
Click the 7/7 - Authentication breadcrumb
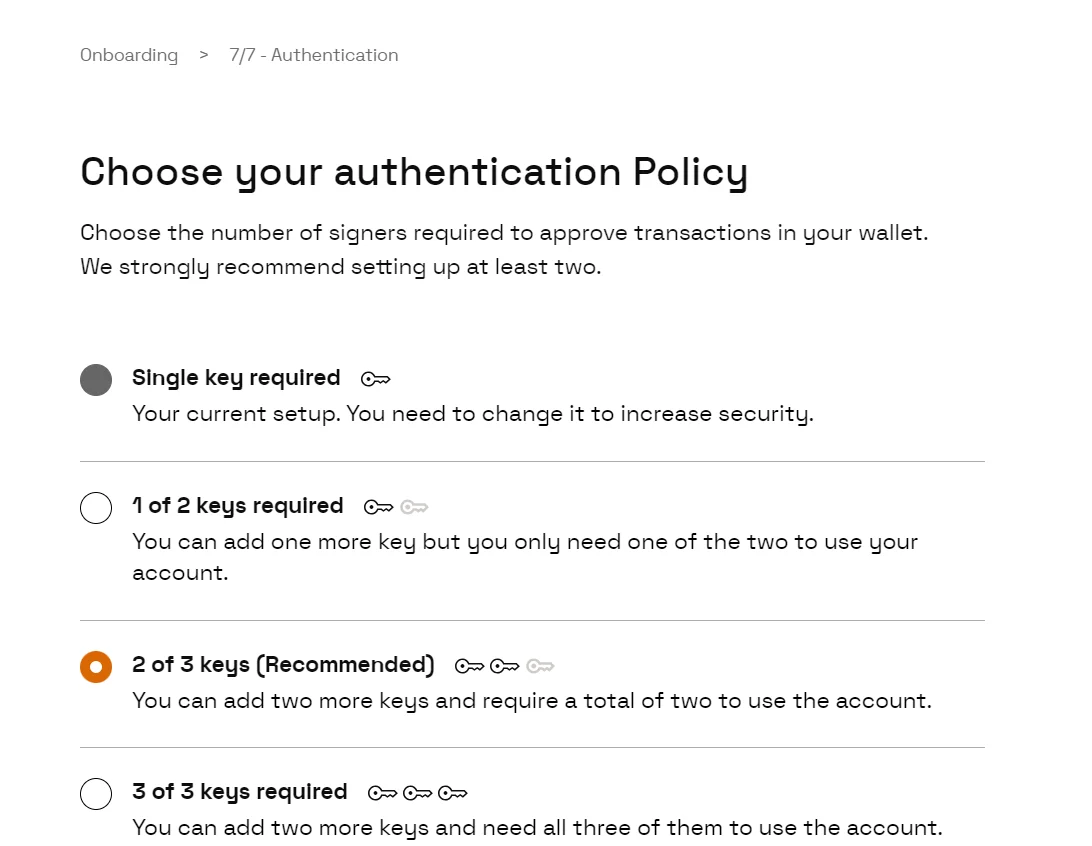[314, 55]
